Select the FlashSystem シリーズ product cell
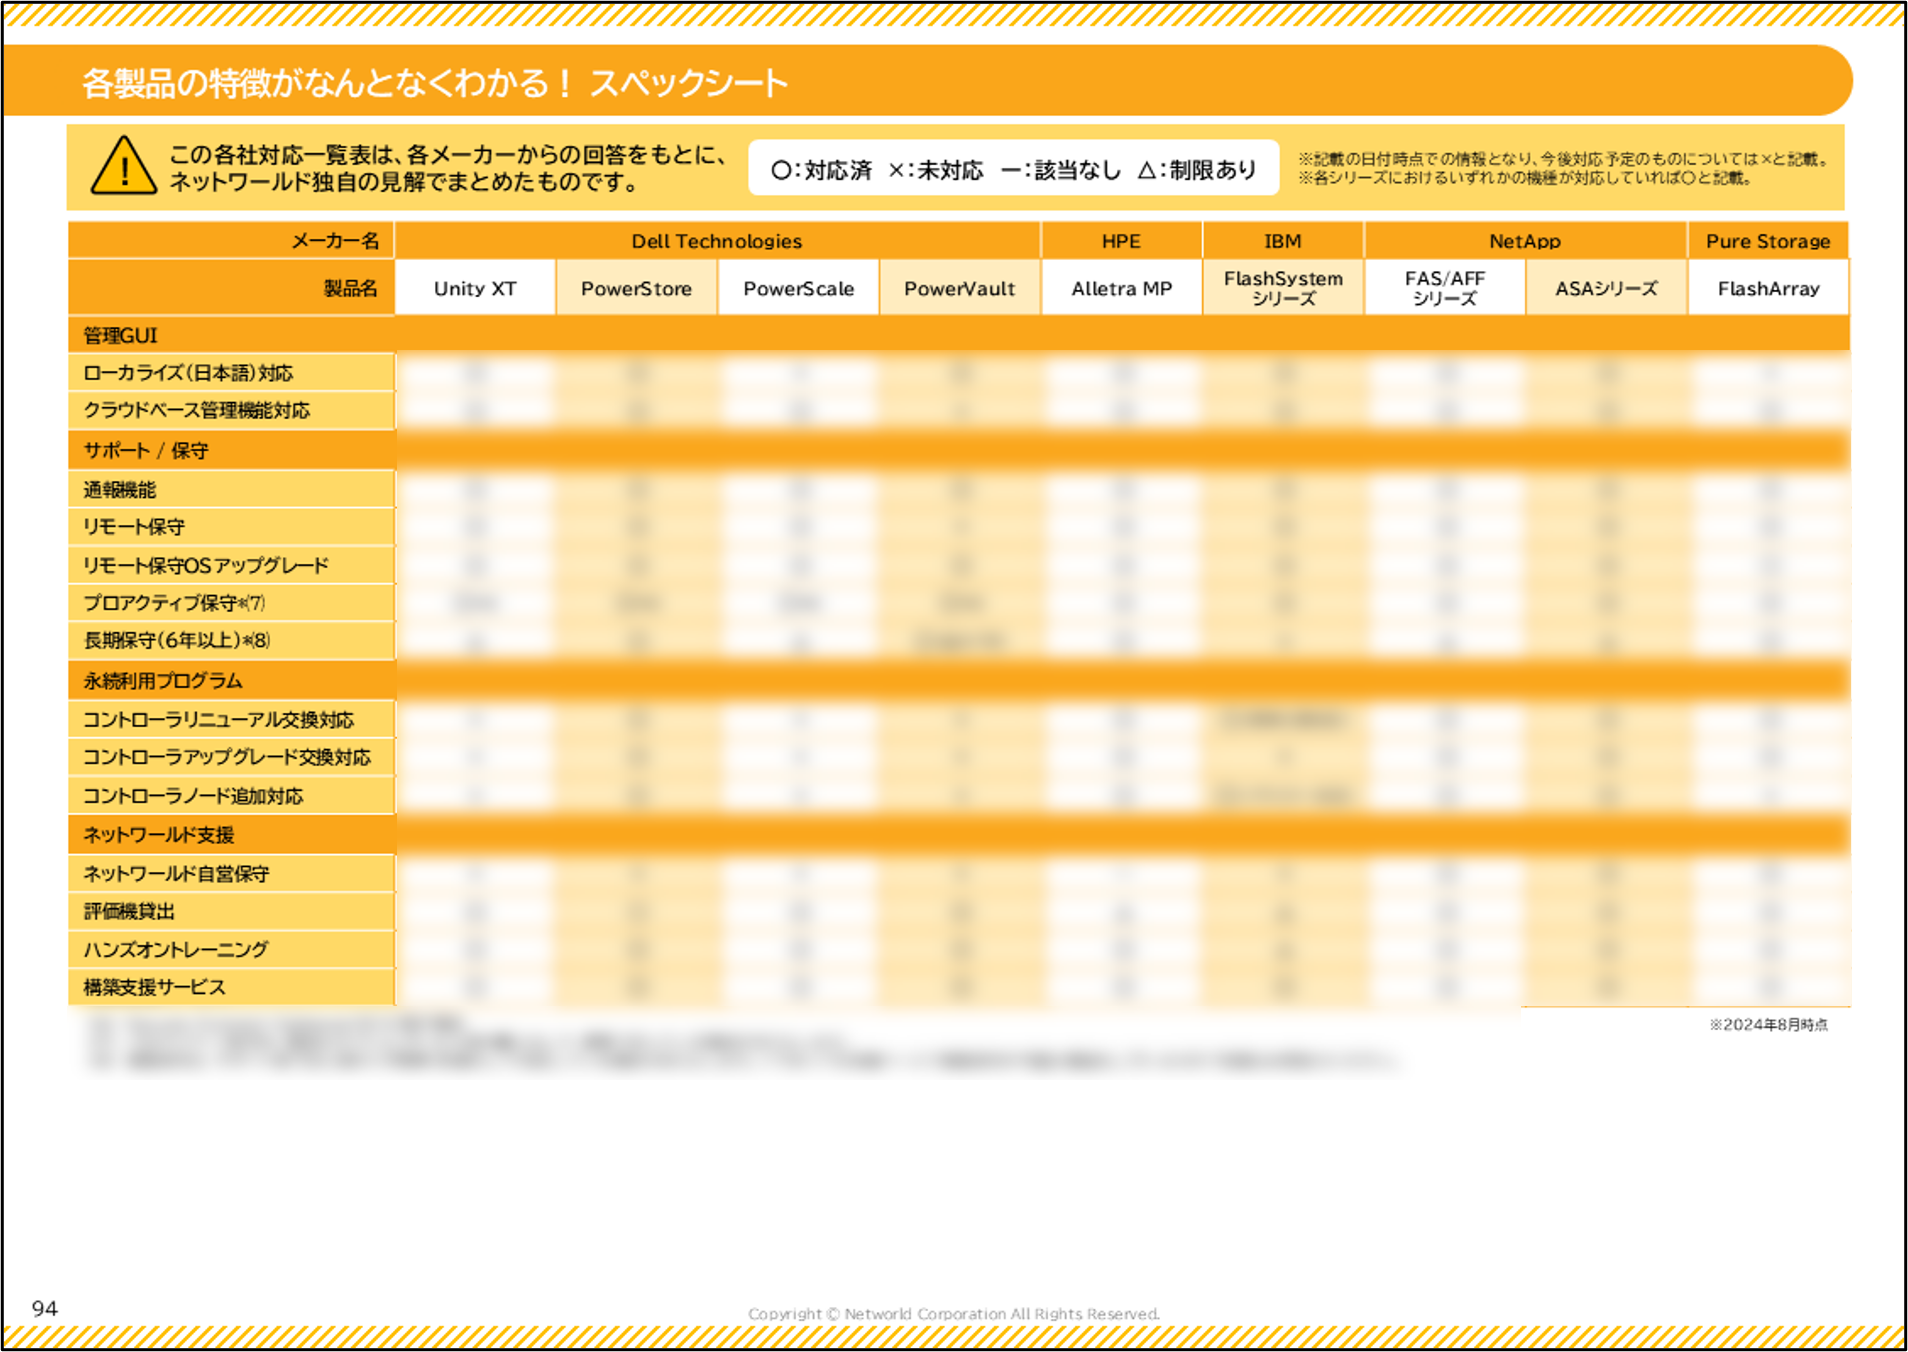1908x1352 pixels. [1283, 288]
